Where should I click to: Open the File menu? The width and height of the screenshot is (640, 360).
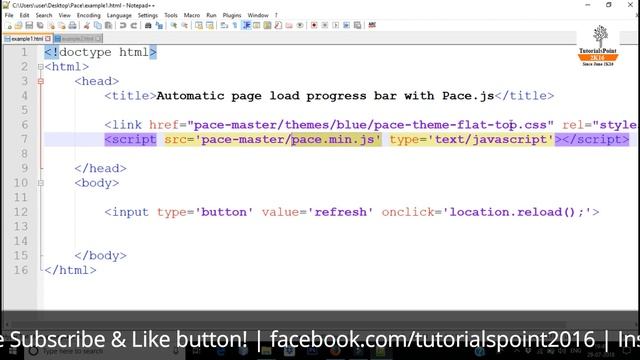click(x=9, y=15)
